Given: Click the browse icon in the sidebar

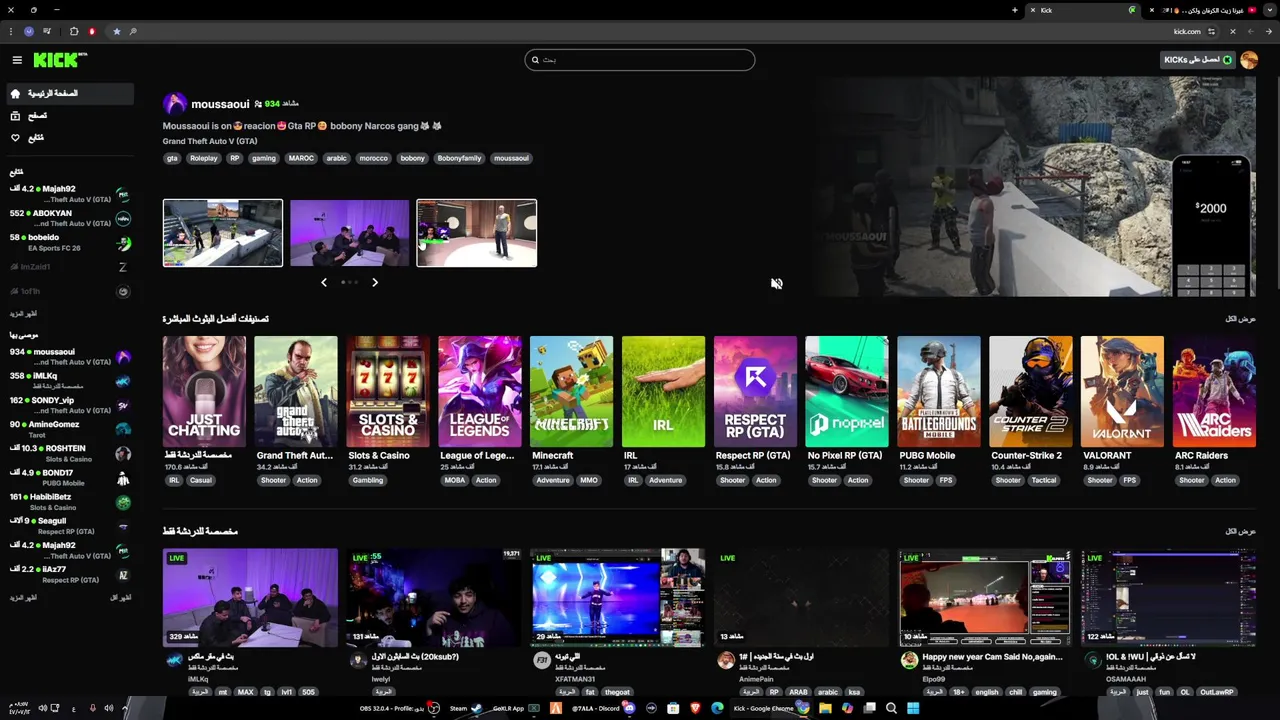Looking at the screenshot, I should pos(15,116).
